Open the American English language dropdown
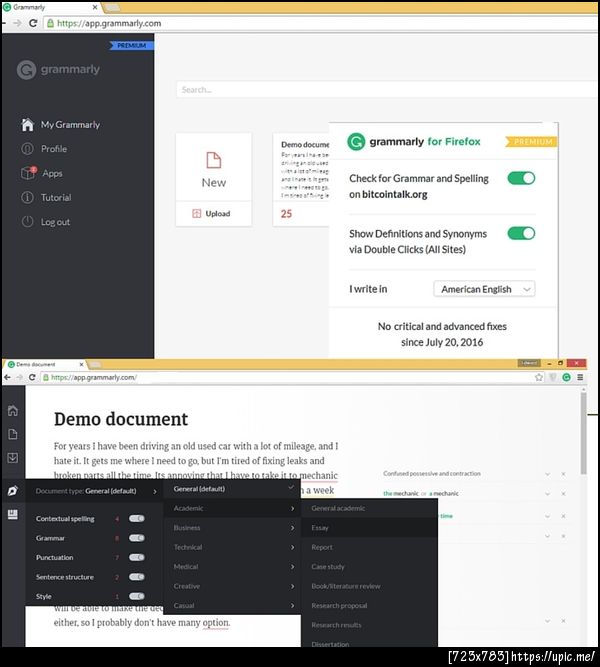 pos(484,289)
